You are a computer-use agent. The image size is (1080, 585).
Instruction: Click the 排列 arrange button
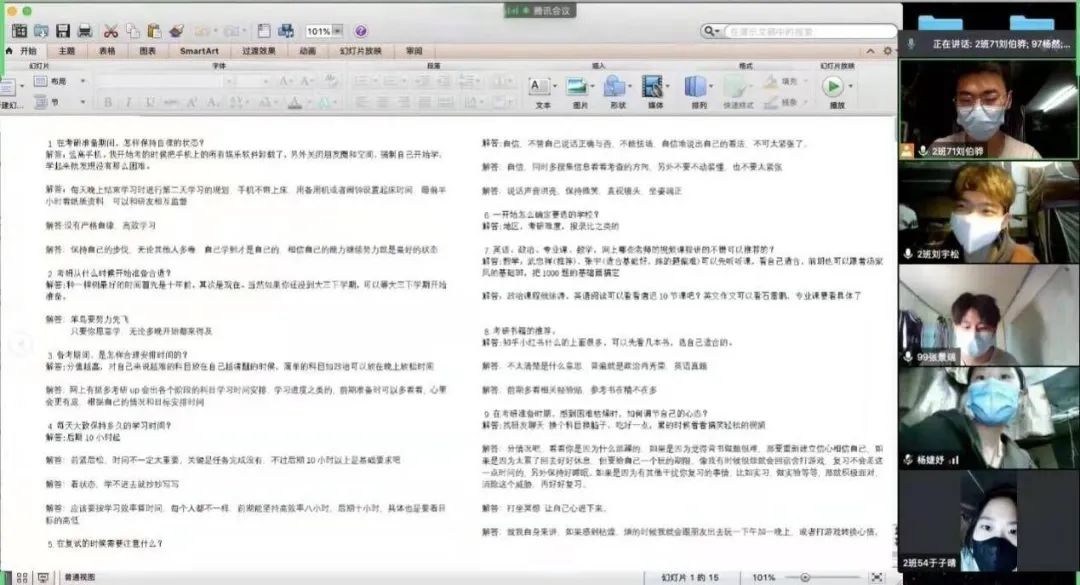point(698,89)
